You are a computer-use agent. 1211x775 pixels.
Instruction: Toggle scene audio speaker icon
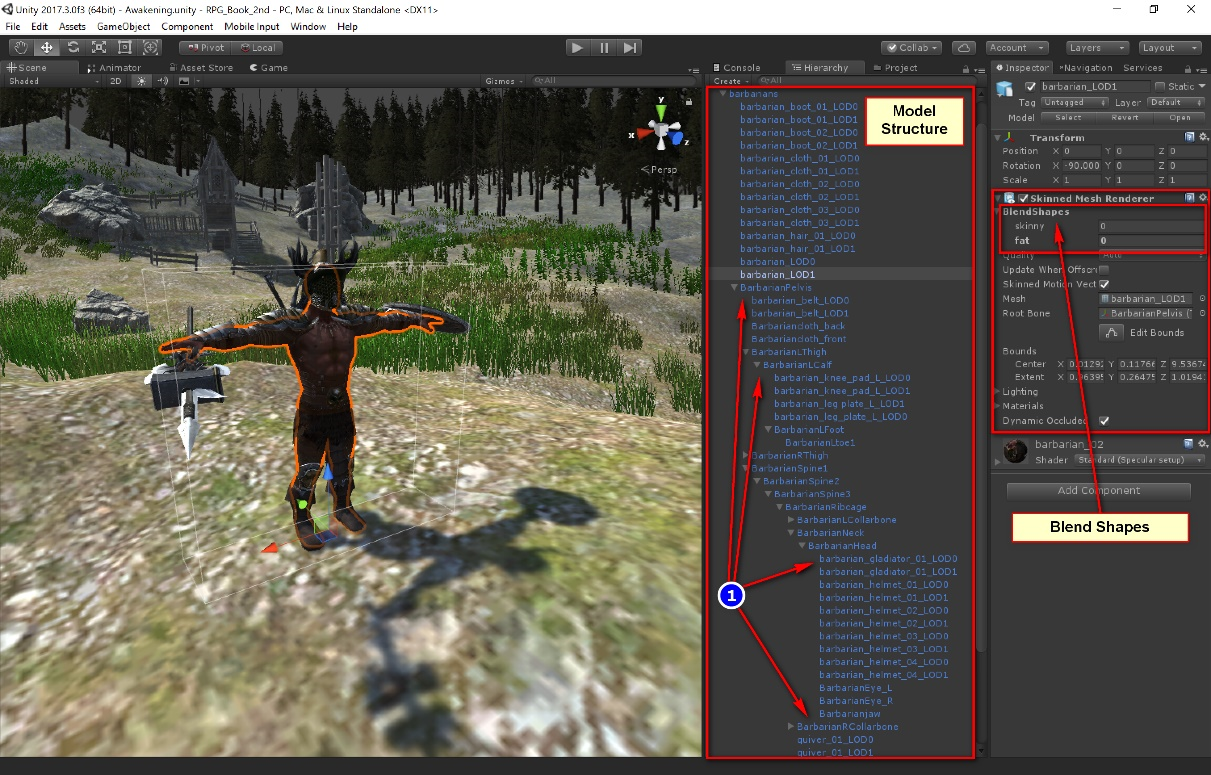(161, 81)
